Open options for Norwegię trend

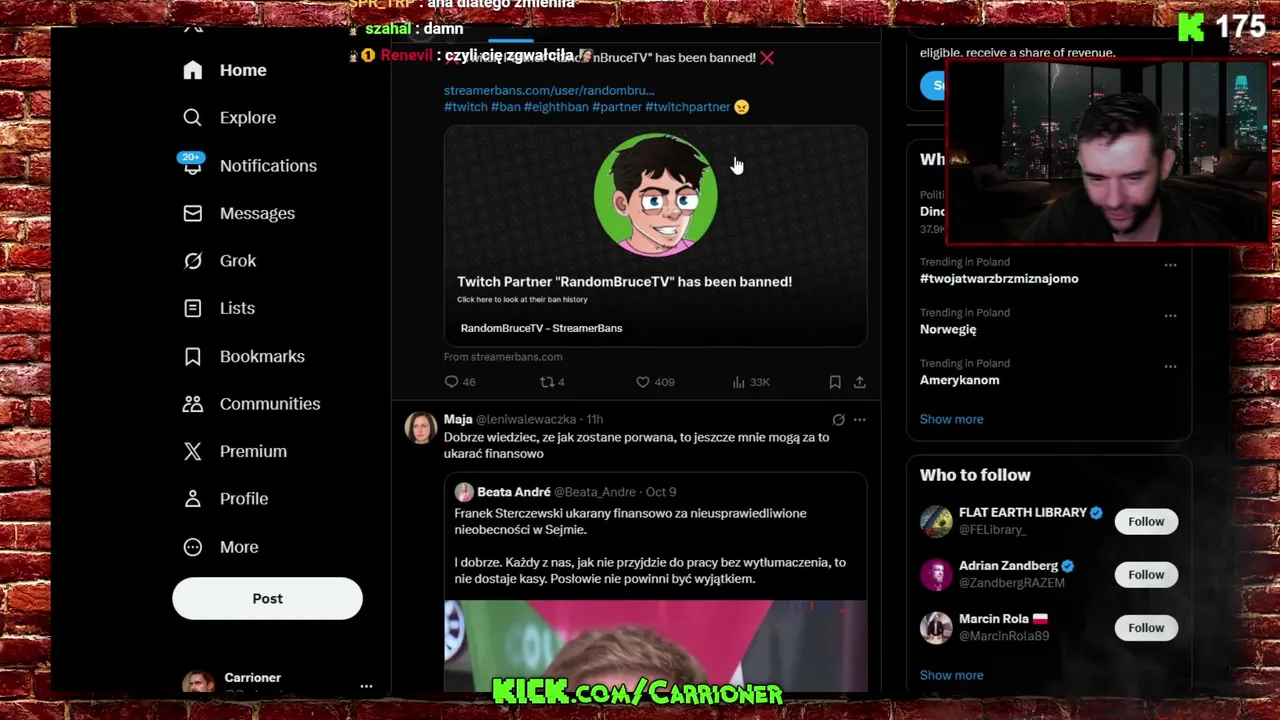(x=1170, y=316)
